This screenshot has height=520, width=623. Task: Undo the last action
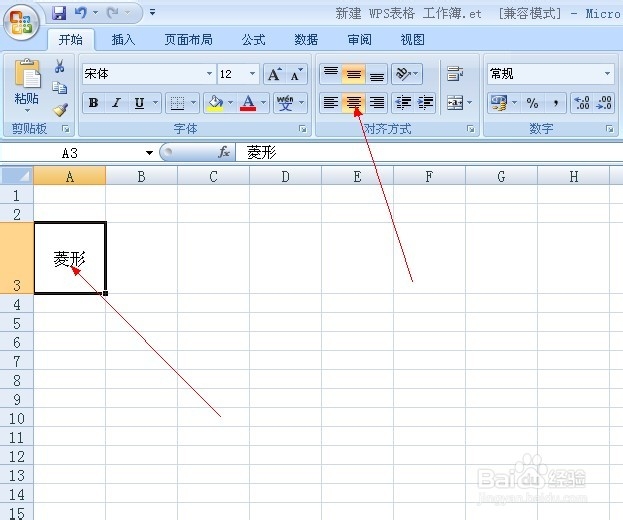point(80,13)
